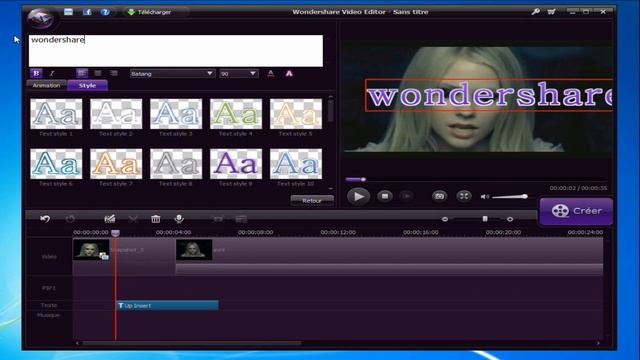Click the message icon in title bar
The height and width of the screenshot is (360, 640).
68,12
